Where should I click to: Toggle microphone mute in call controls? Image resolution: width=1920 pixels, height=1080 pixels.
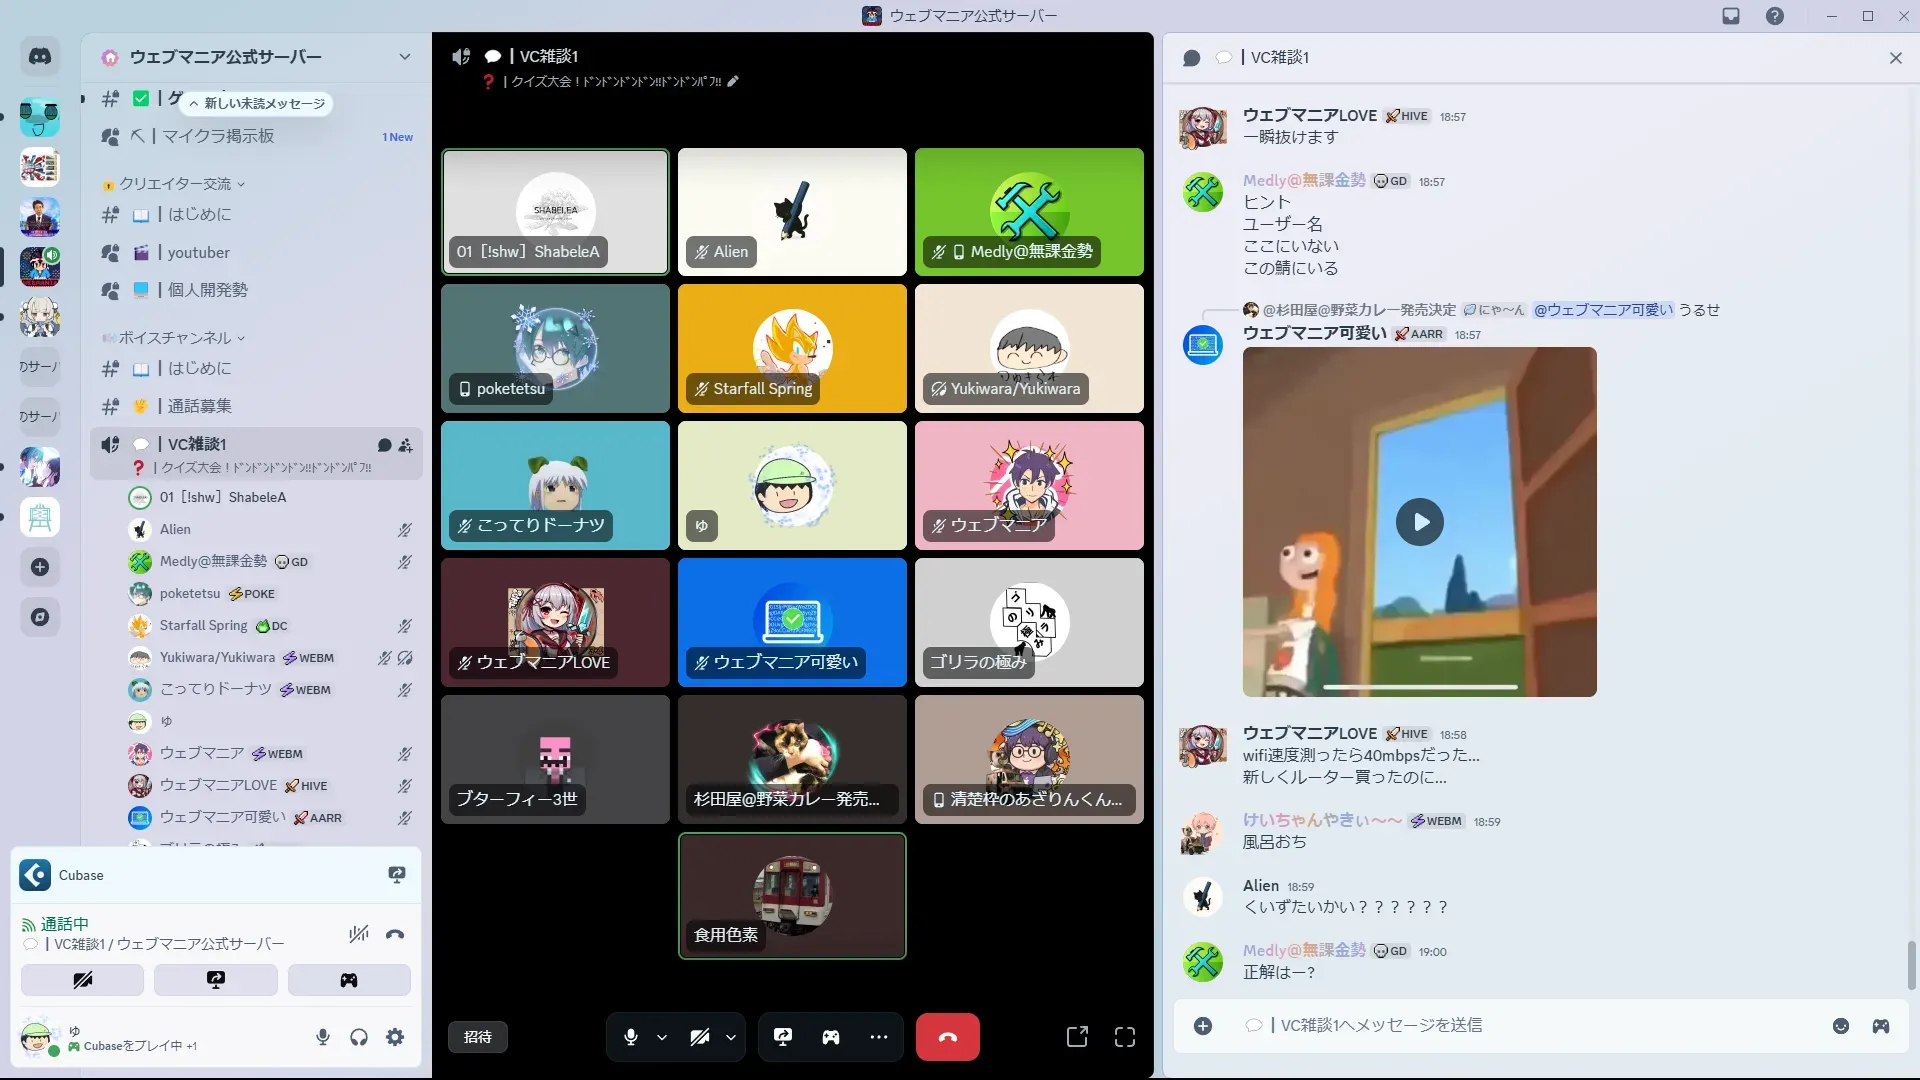click(x=630, y=1037)
